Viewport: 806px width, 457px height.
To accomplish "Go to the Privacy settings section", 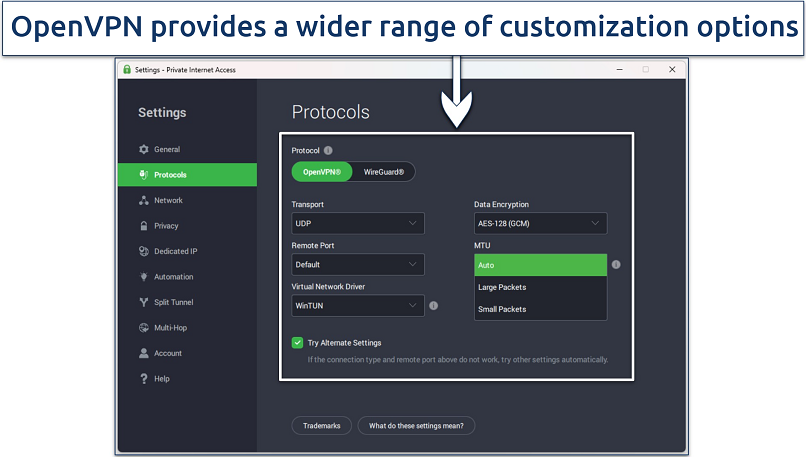I will 188,226.
